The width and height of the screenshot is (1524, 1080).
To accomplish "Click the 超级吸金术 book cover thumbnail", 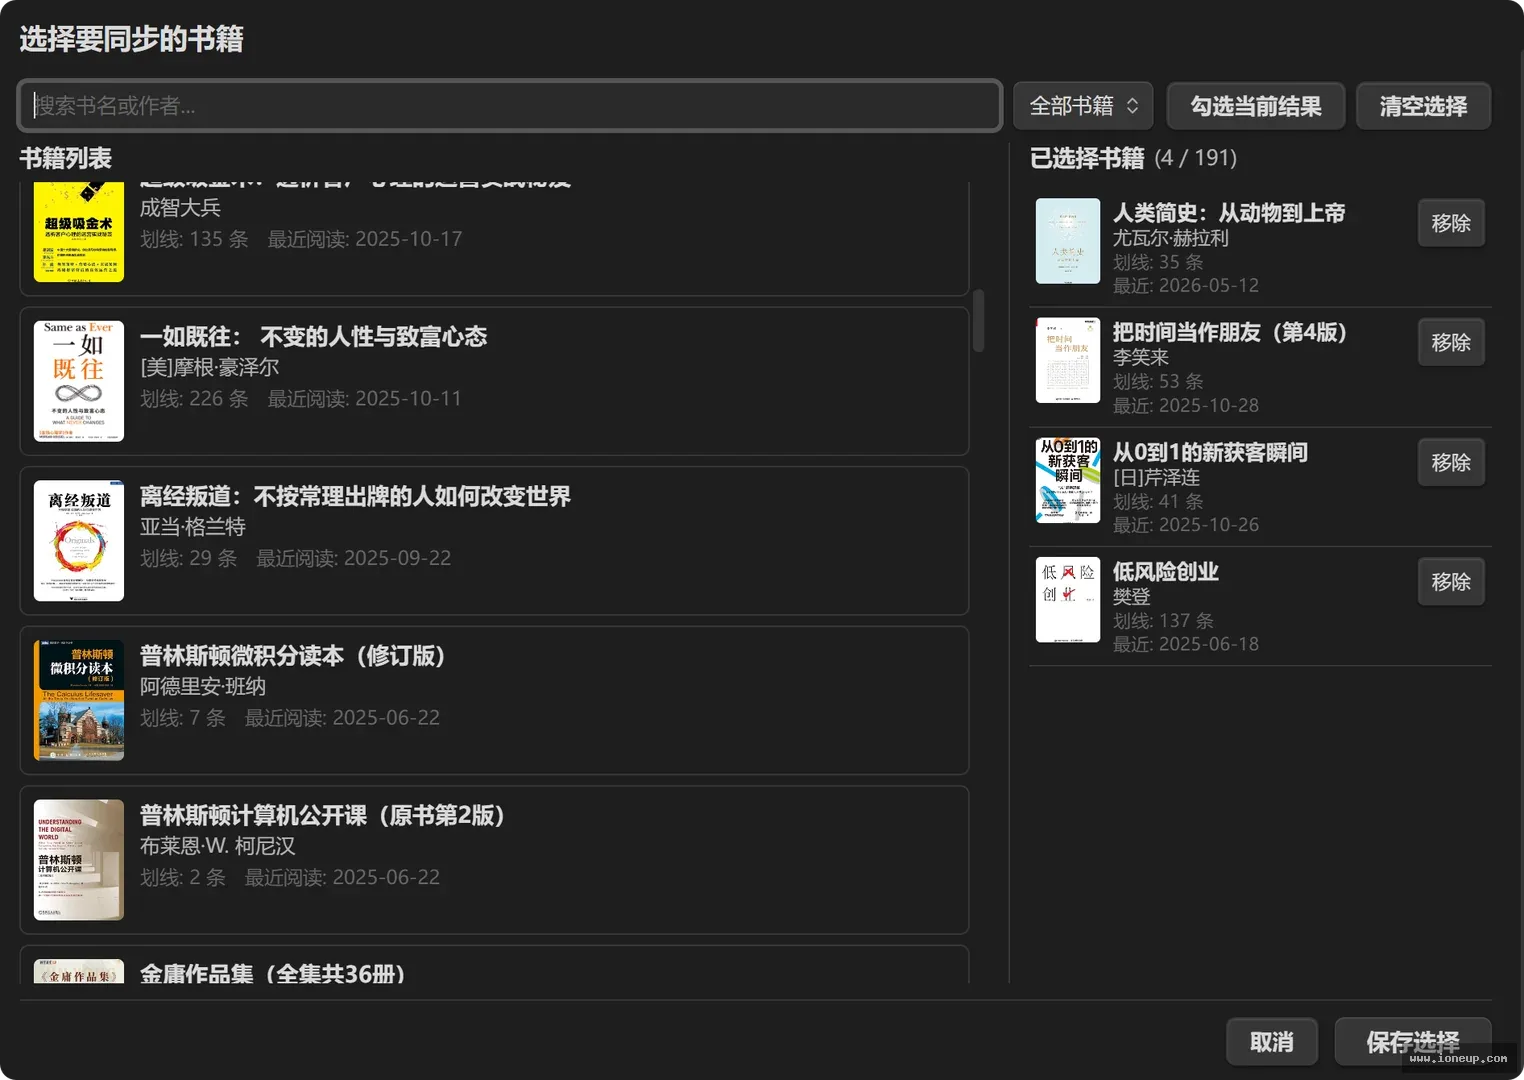I will pyautogui.click(x=79, y=232).
